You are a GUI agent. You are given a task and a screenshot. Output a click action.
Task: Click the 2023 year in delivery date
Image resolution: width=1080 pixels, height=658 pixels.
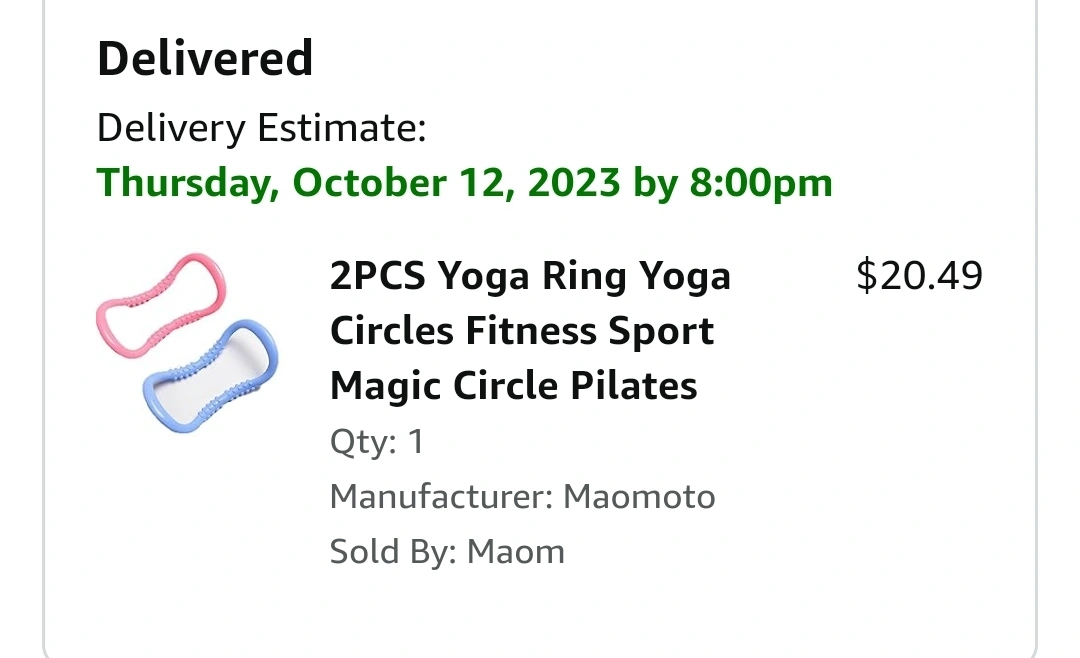pyautogui.click(x=574, y=183)
